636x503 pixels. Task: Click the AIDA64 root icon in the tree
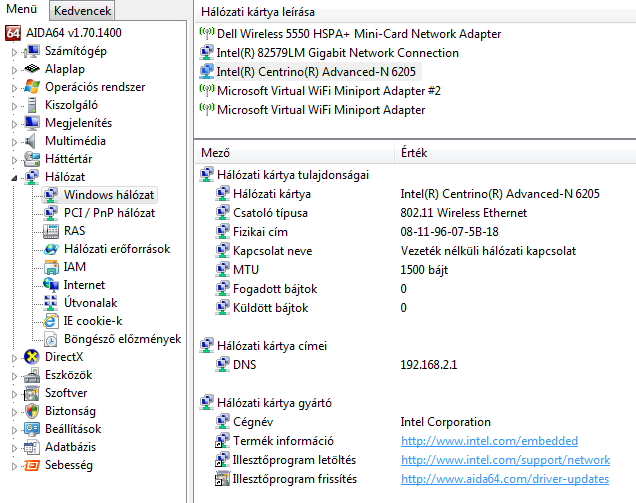pos(13,33)
